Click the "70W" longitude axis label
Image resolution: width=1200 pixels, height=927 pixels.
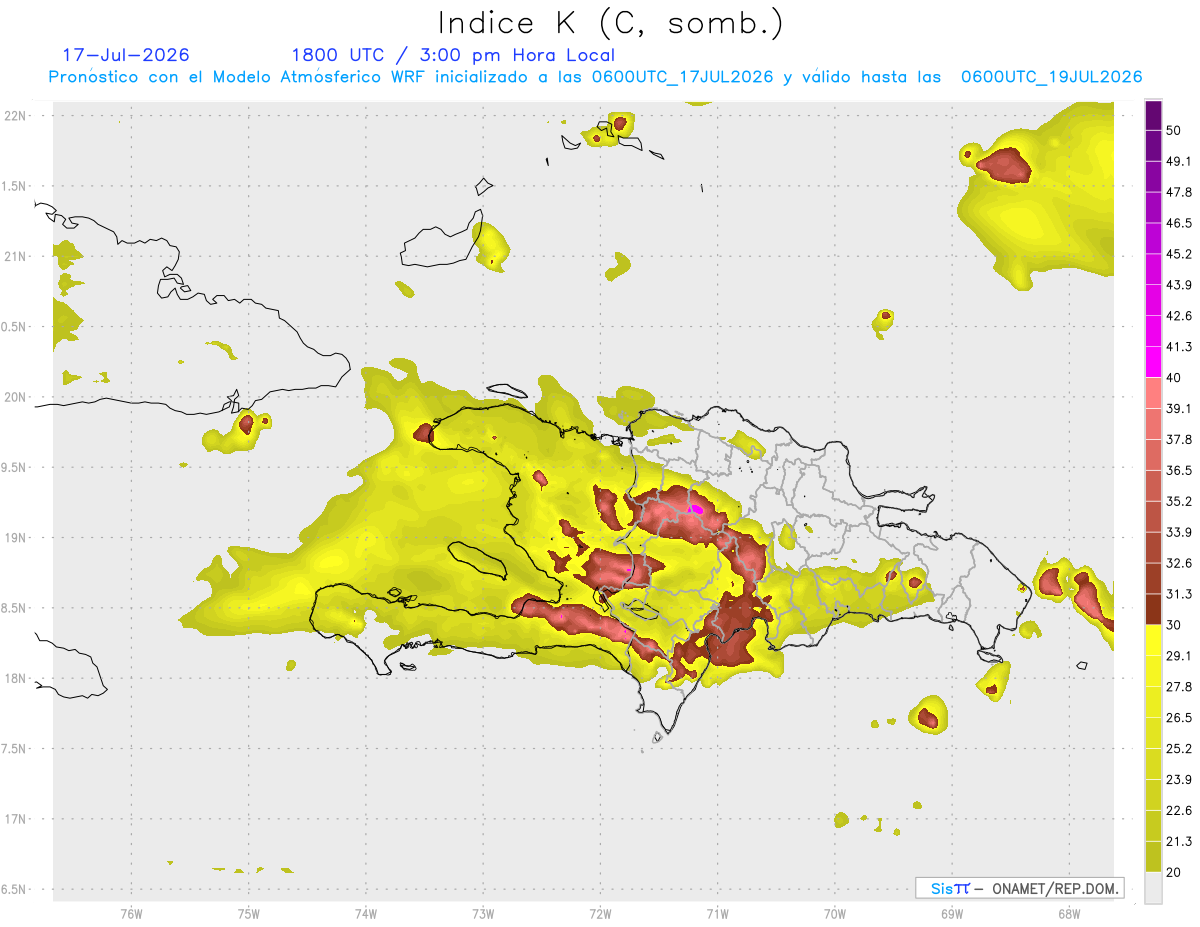(x=834, y=914)
